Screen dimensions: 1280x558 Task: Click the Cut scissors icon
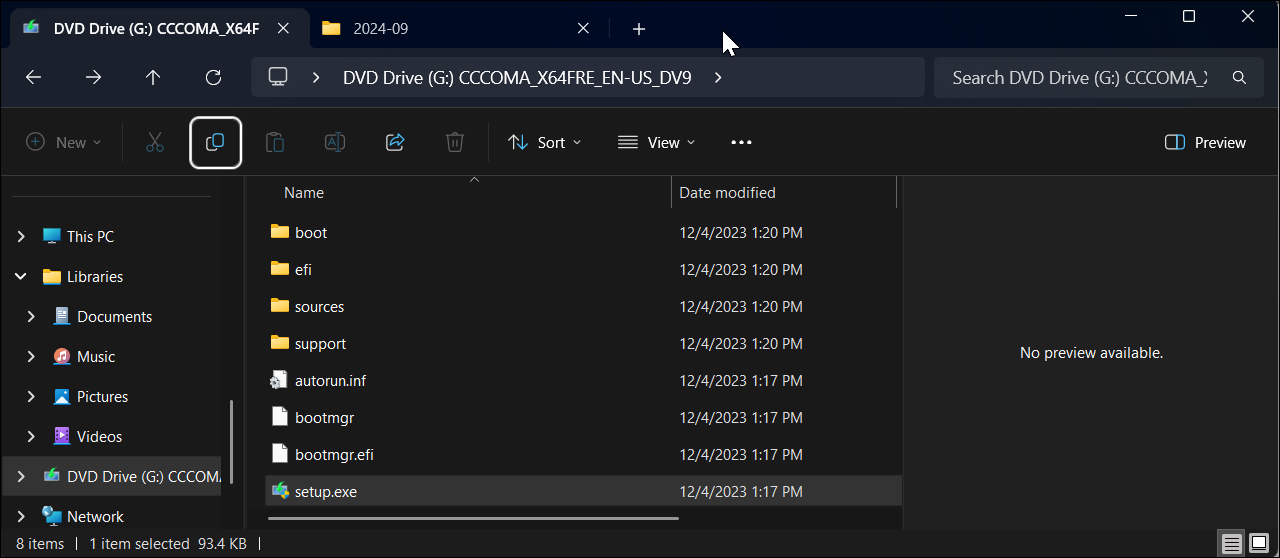point(154,143)
